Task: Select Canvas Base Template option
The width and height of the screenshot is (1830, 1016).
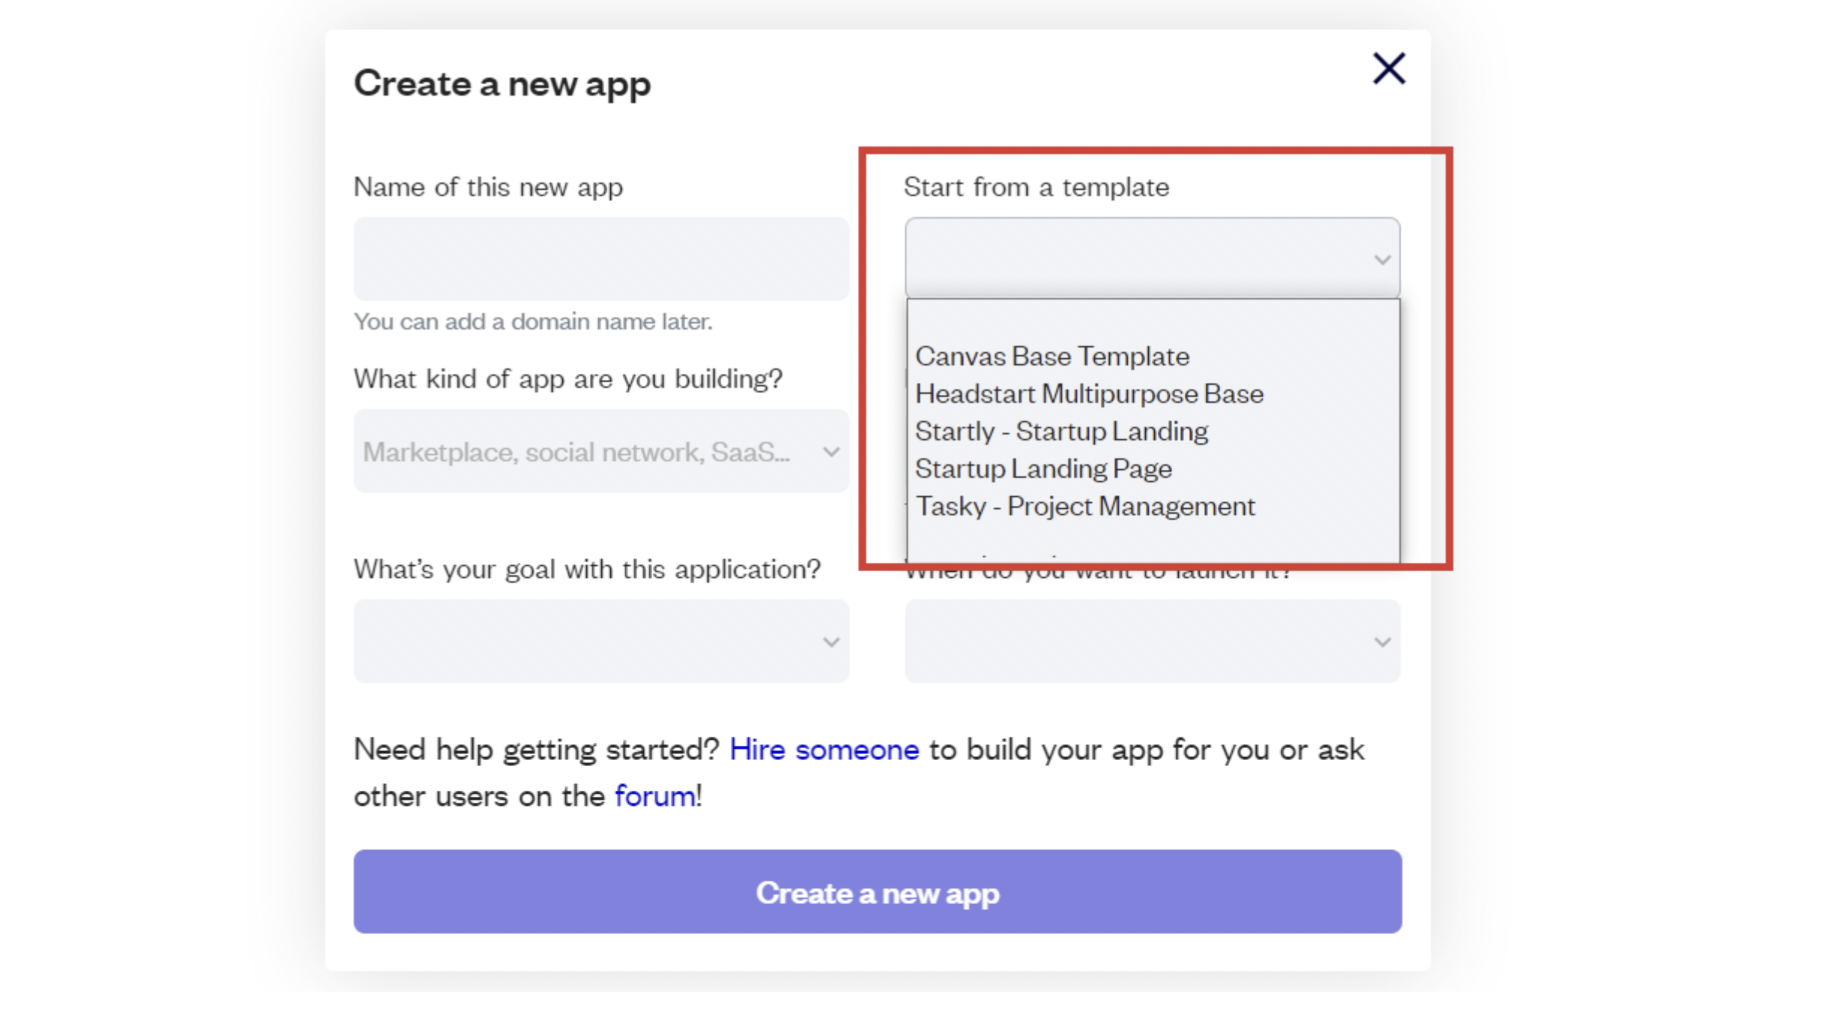Action: pos(1052,357)
